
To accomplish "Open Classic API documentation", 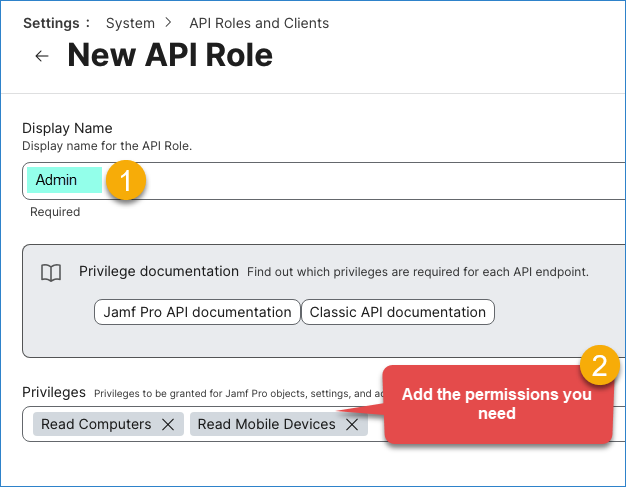I will [397, 312].
